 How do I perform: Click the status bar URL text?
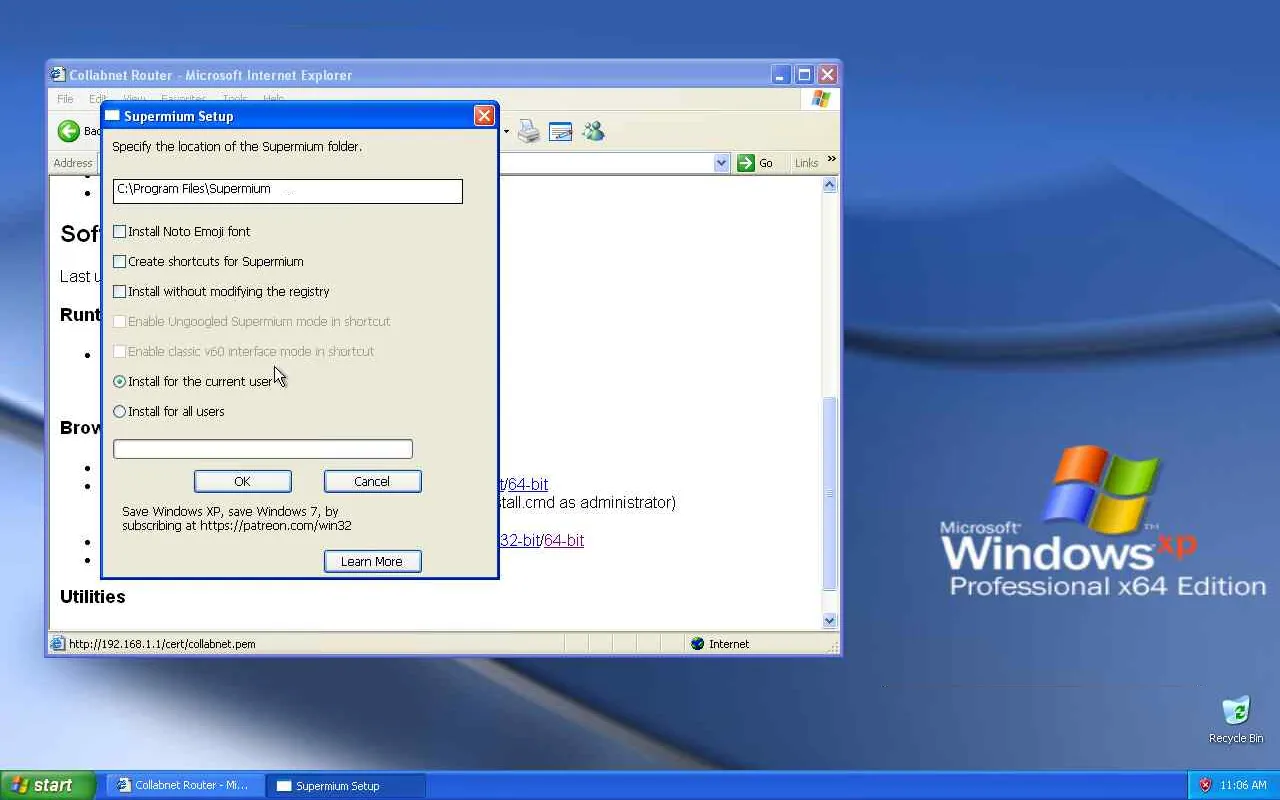point(162,644)
